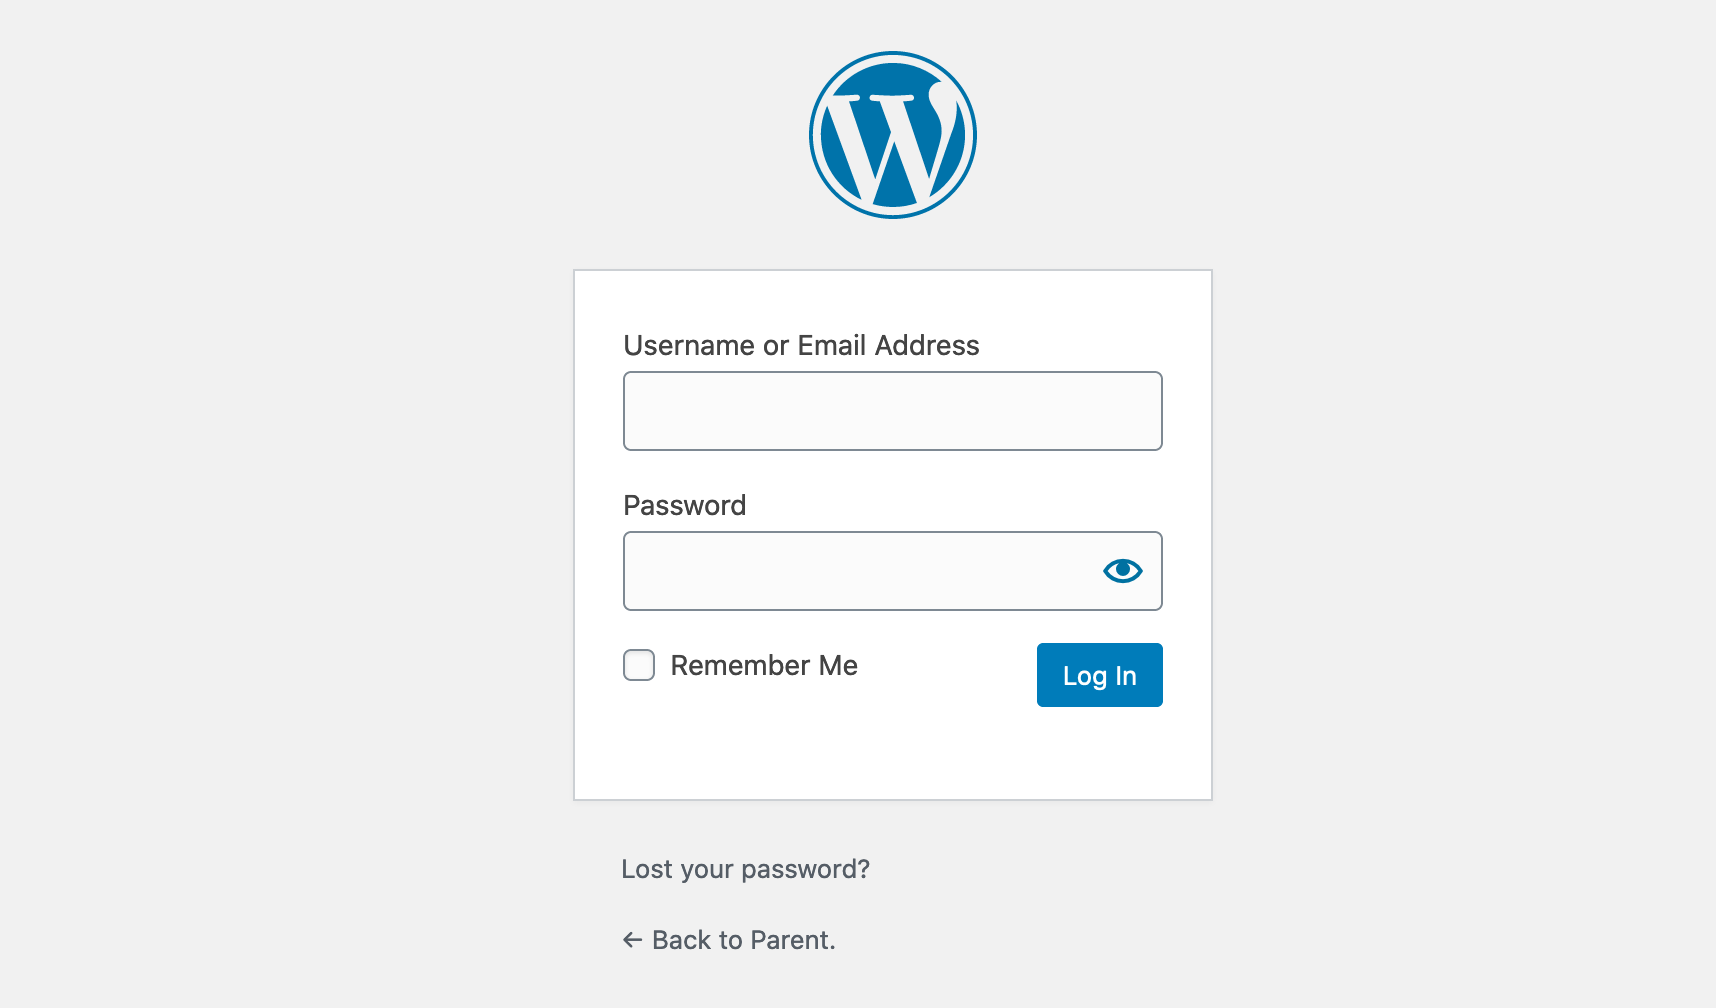The height and width of the screenshot is (1008, 1716).
Task: Enable the Remember Me option box
Action: pos(639,665)
